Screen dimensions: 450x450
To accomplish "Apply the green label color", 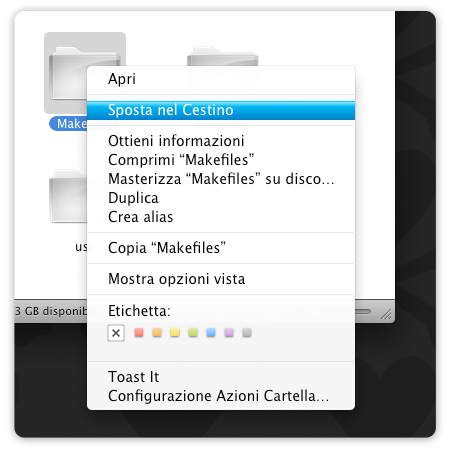I will (x=193, y=332).
